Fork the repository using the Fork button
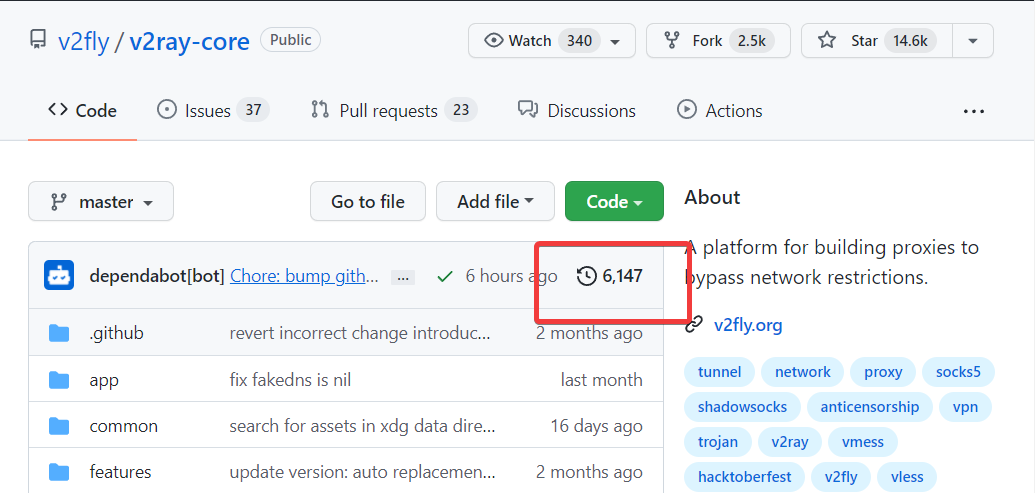 point(718,41)
